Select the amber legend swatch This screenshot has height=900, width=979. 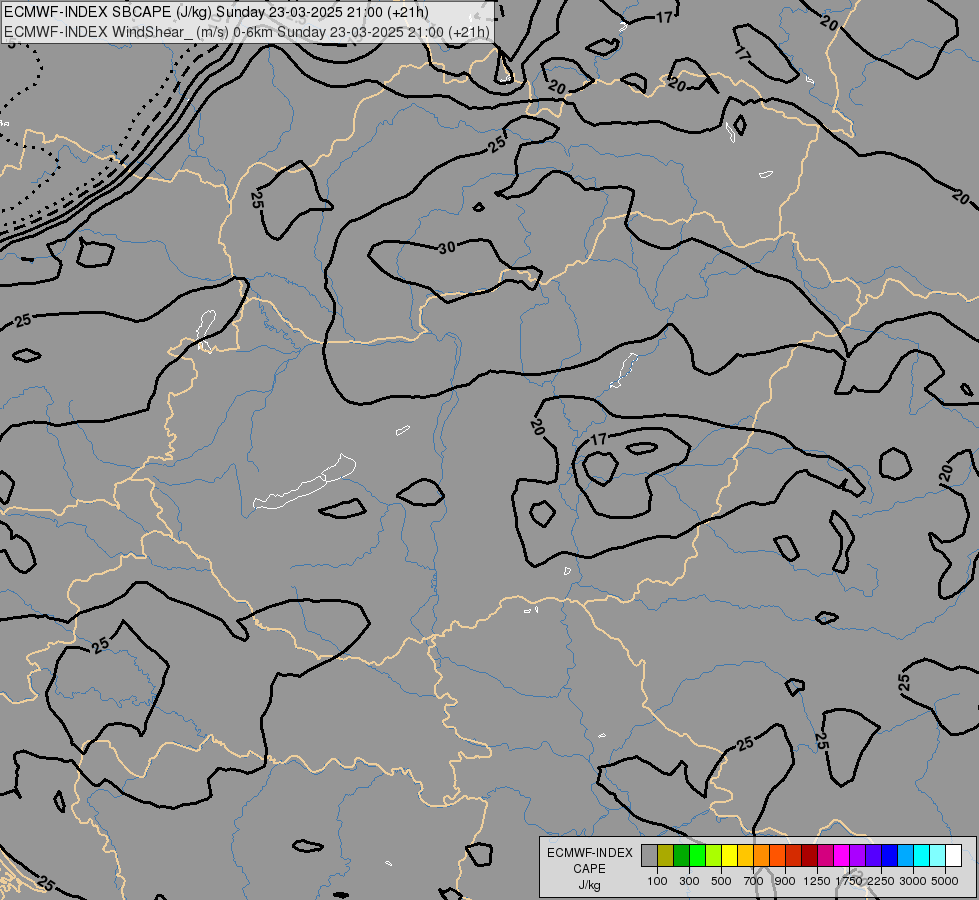coord(745,855)
